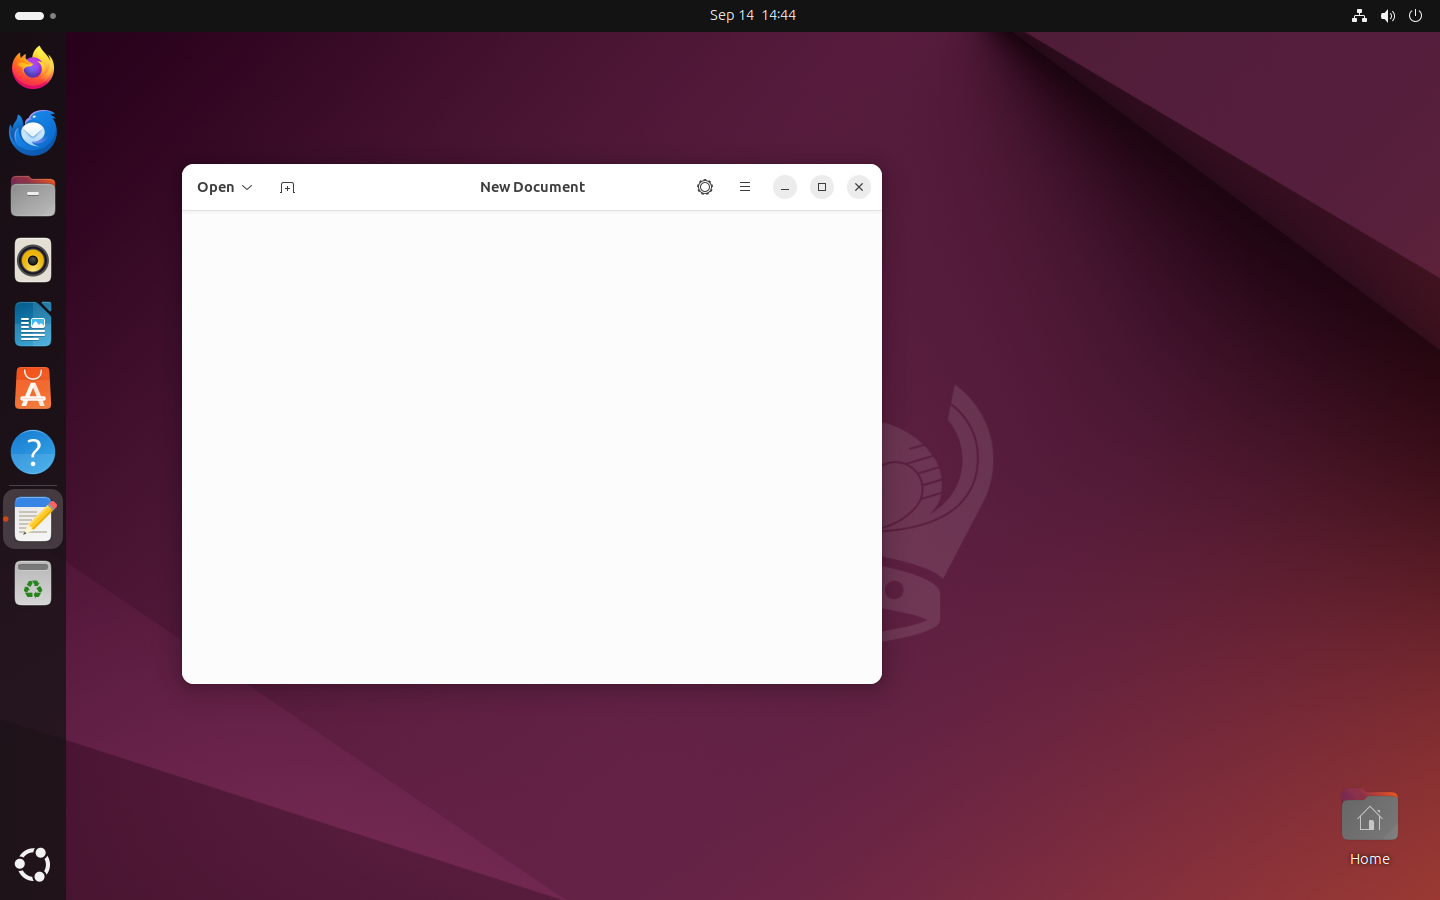This screenshot has height=900, width=1440.
Task: Open the Trash from the dock
Action: [x=33, y=583]
